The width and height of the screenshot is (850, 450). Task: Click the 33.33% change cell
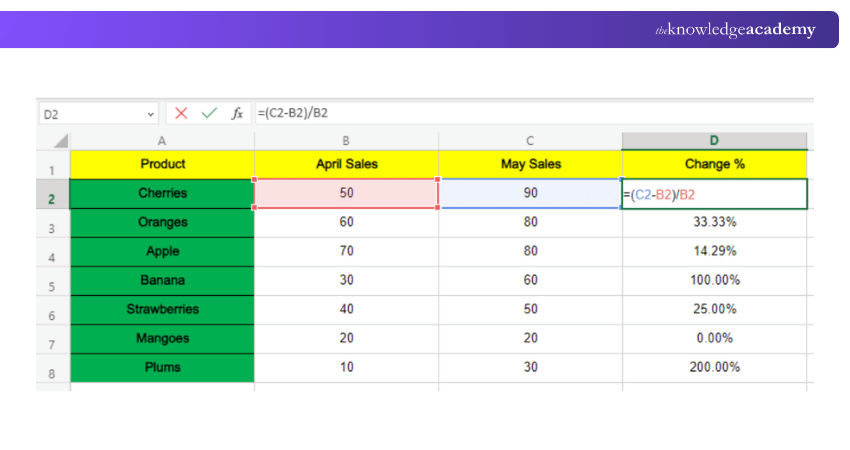pyautogui.click(x=714, y=223)
